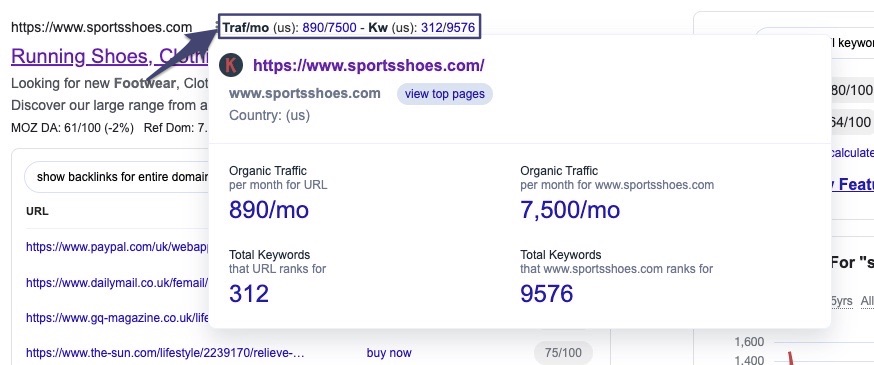Click the 890/mo URL organic traffic value
Screen dimensions: 874x365
[x=269, y=210]
